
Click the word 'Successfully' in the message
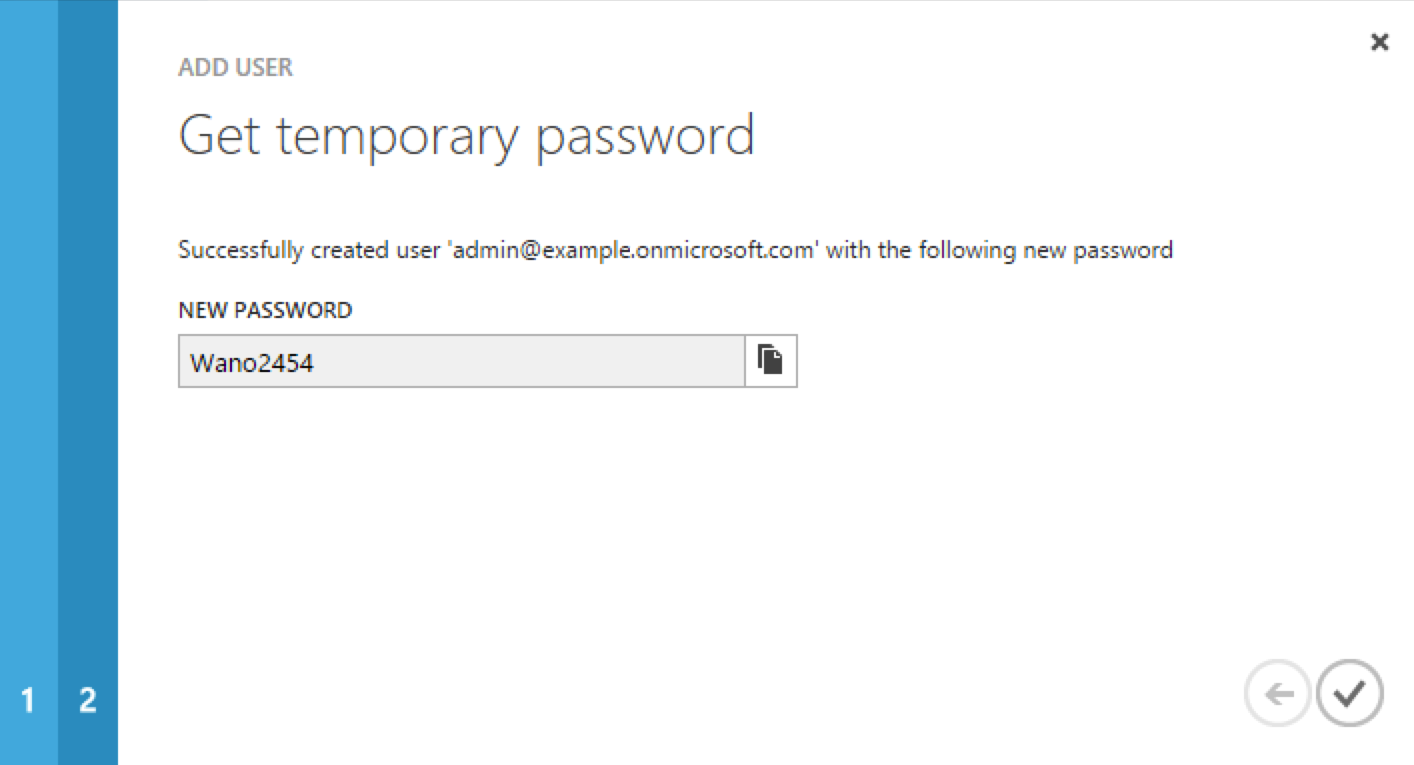click(241, 250)
